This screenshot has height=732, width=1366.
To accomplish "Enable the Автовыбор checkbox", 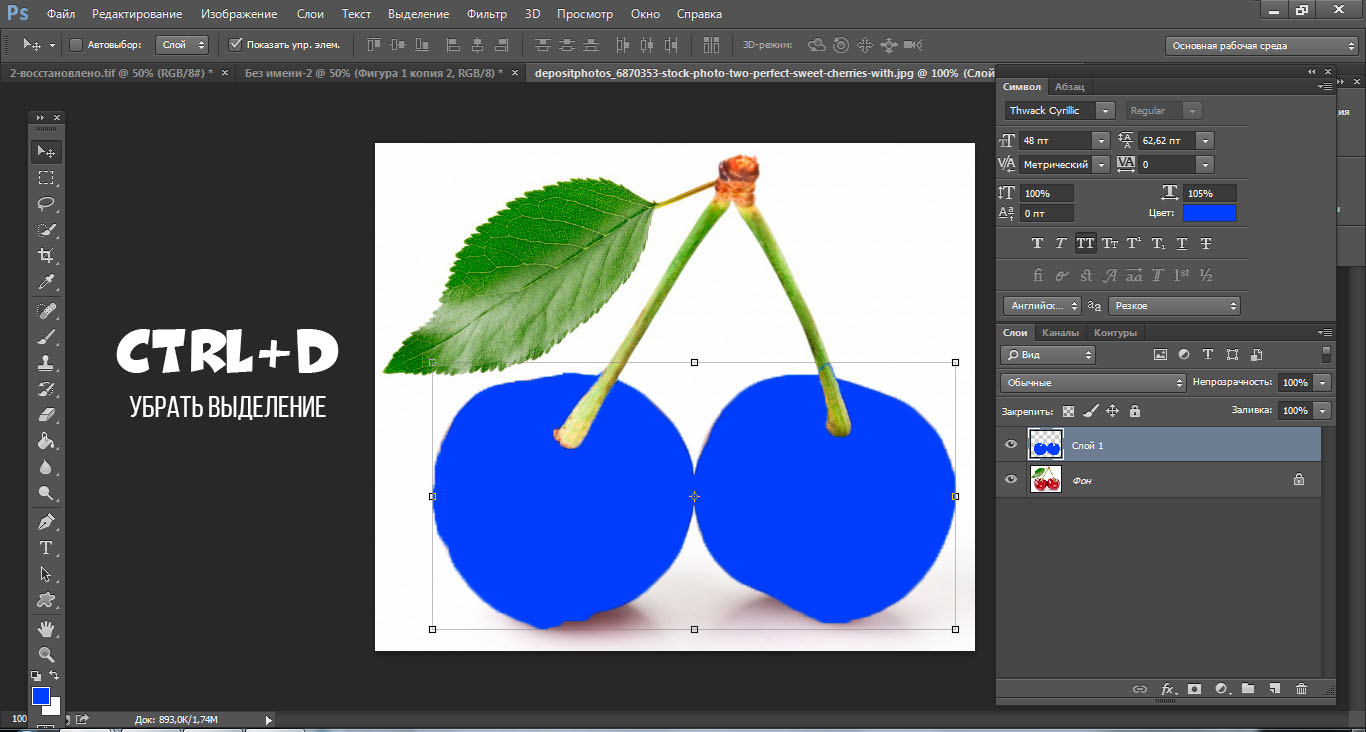I will (x=76, y=45).
